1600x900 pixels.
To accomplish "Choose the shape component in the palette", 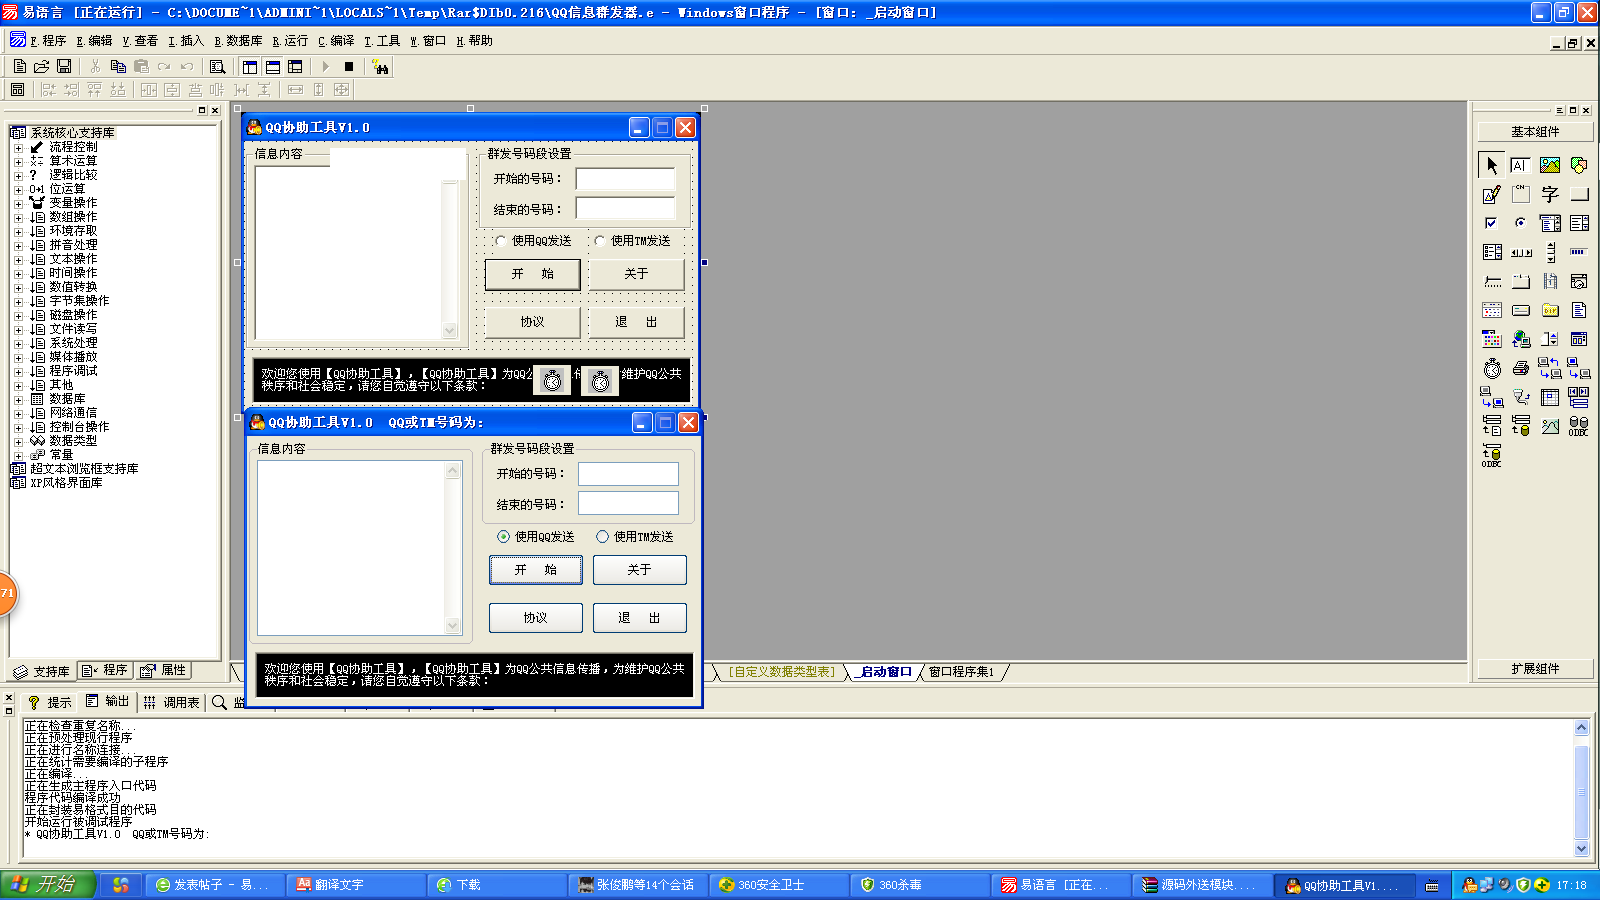I will (1579, 165).
